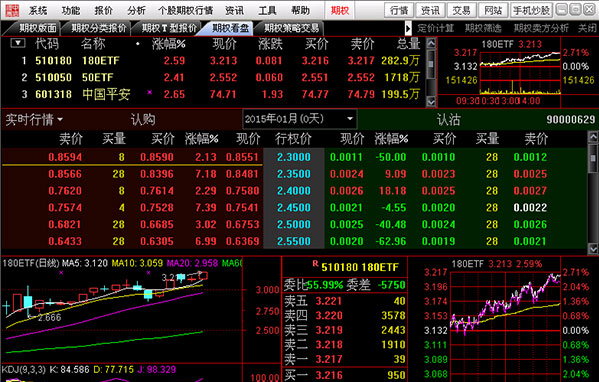Click the 期权 red highlighted menu button
Image resolution: width=599 pixels, height=382 pixels.
point(340,10)
